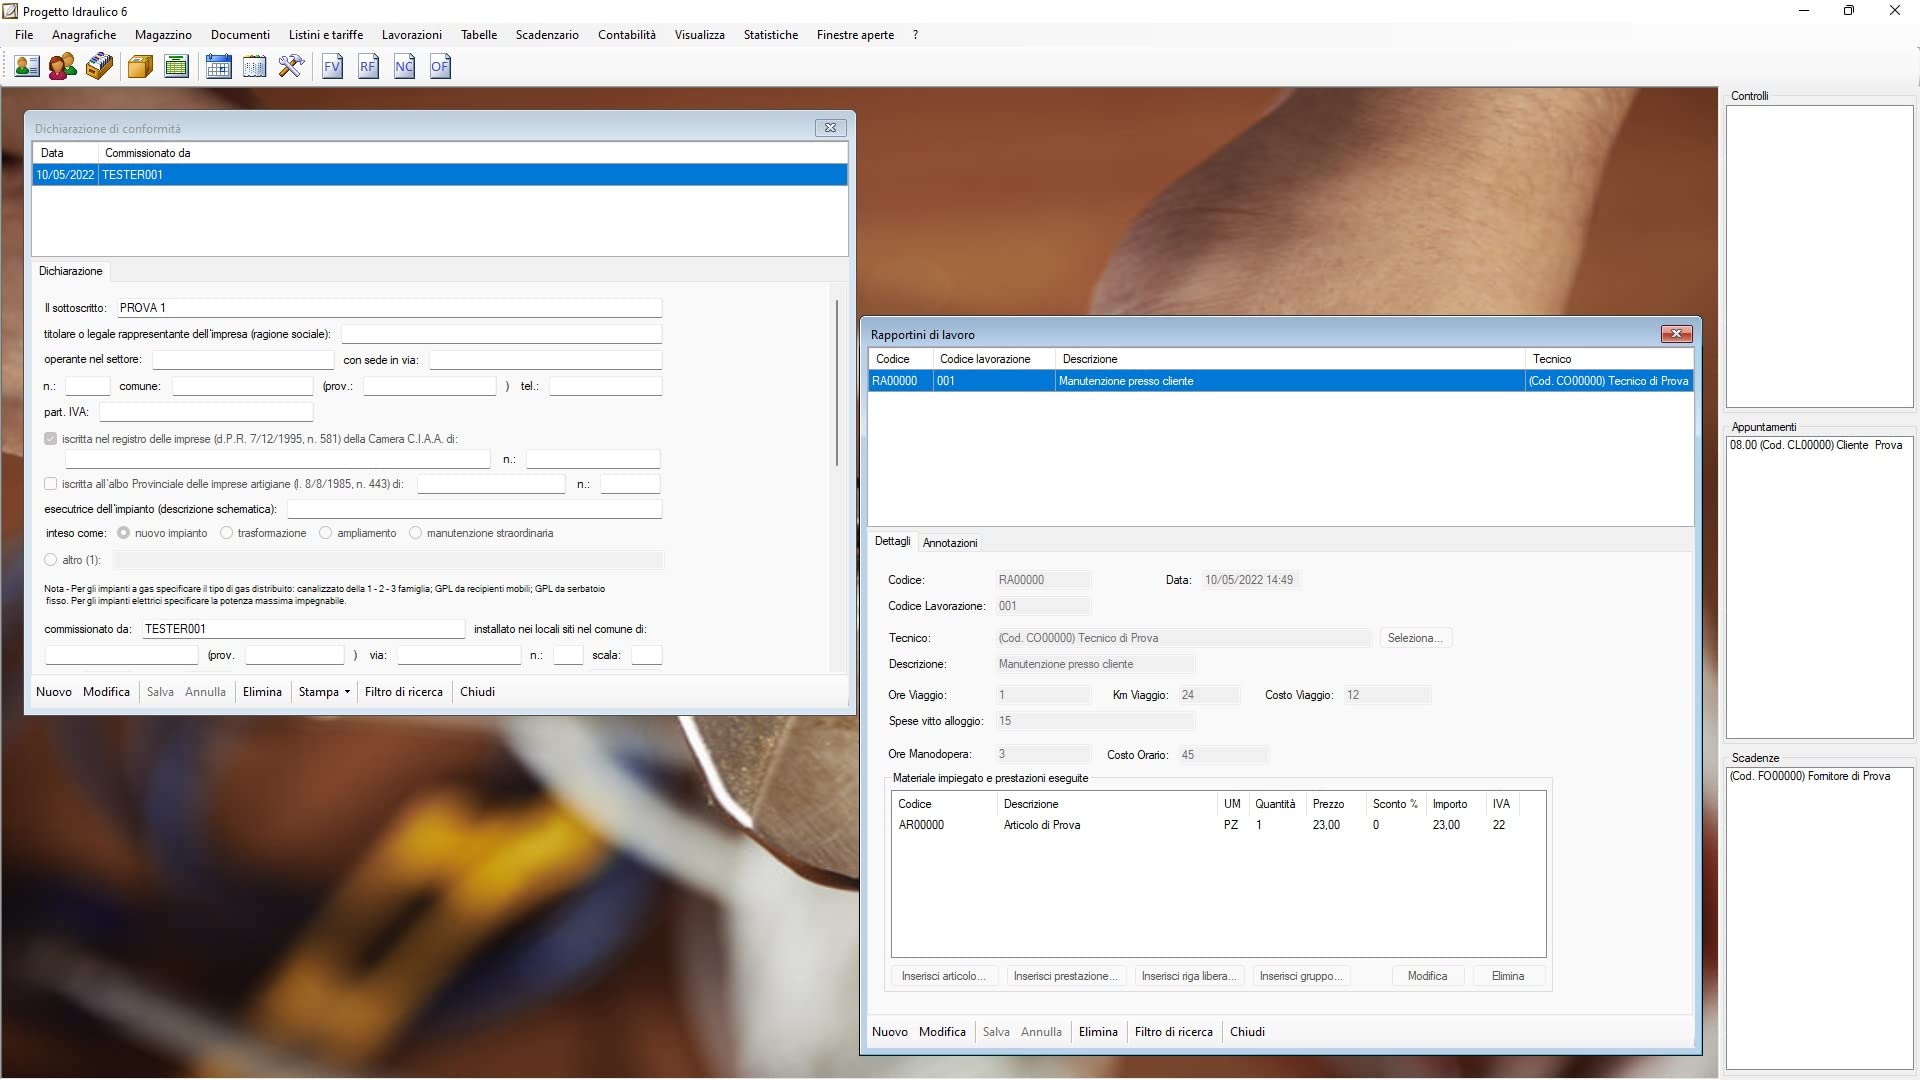
Task: Click the Cliente Prova appointment entry
Action: click(x=1816, y=445)
